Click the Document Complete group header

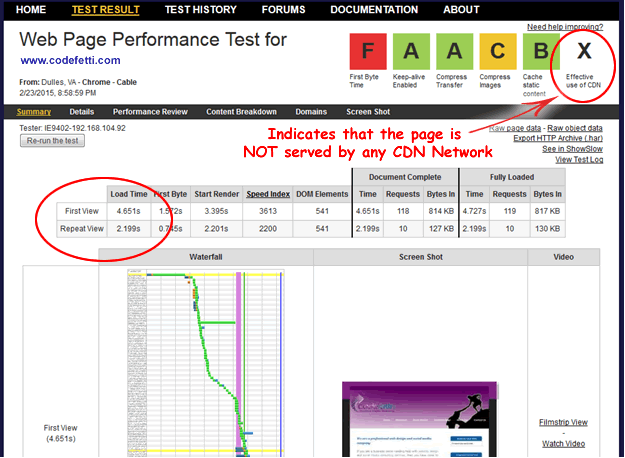405,177
